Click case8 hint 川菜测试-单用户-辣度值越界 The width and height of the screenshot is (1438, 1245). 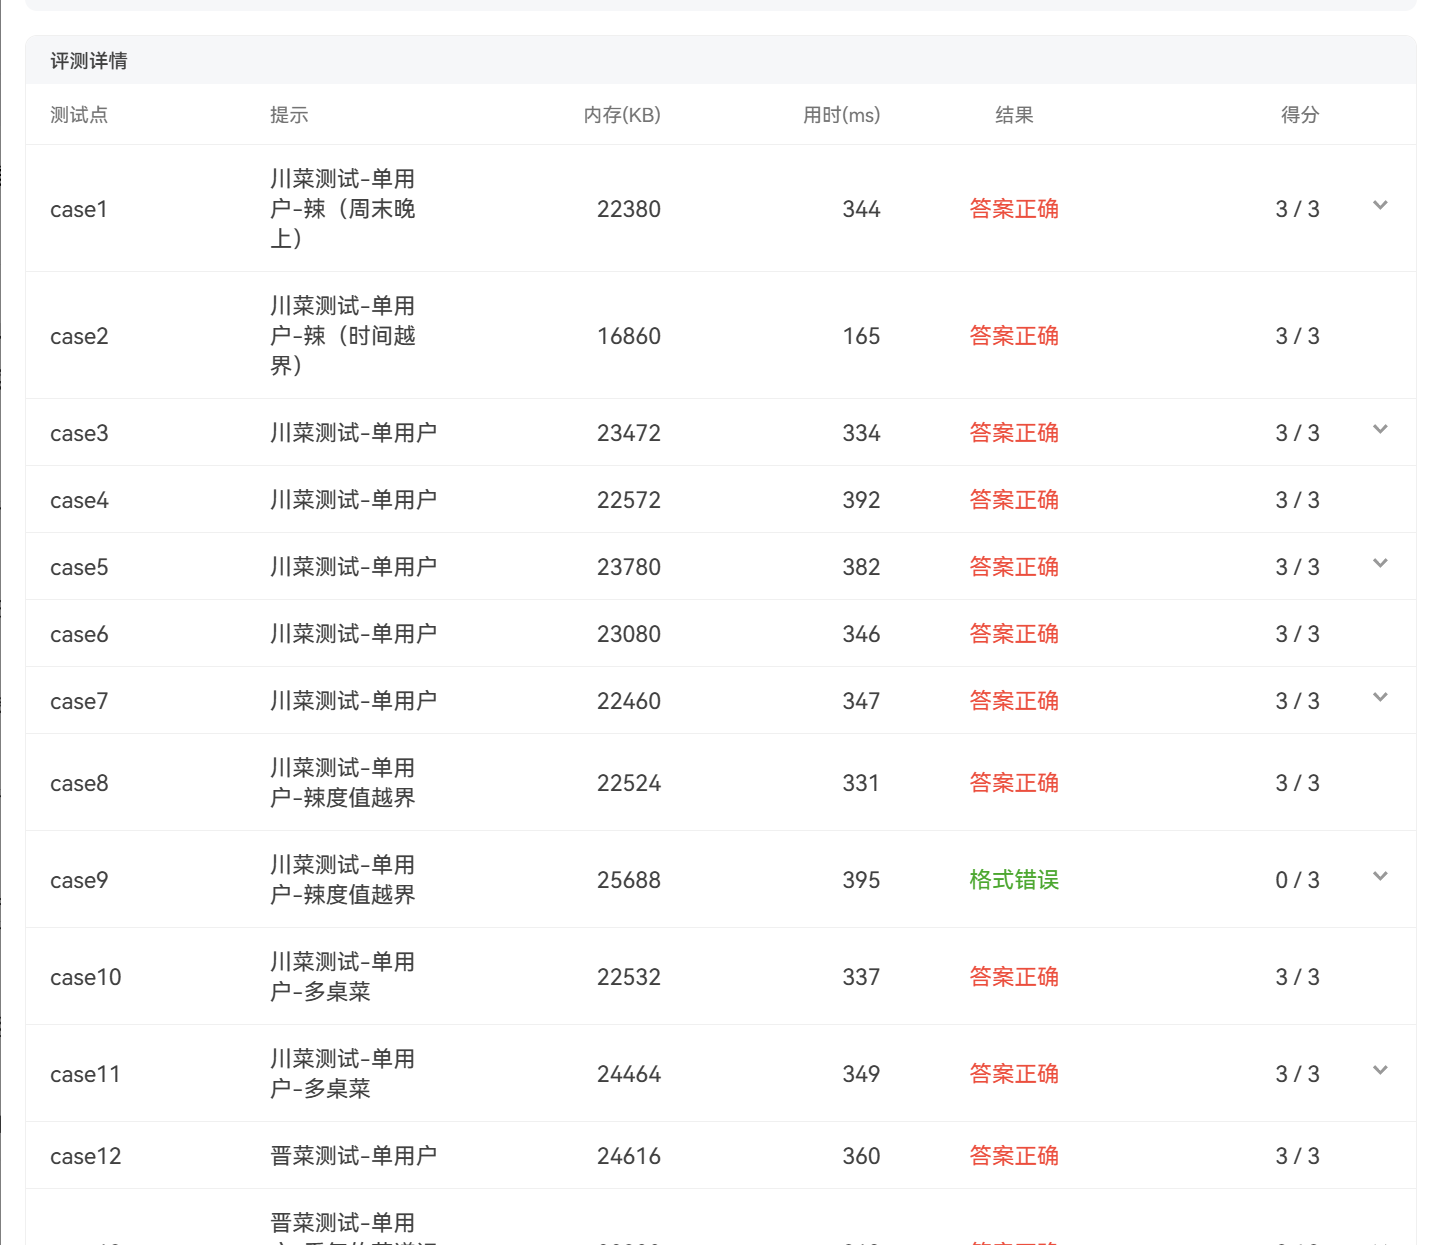343,782
